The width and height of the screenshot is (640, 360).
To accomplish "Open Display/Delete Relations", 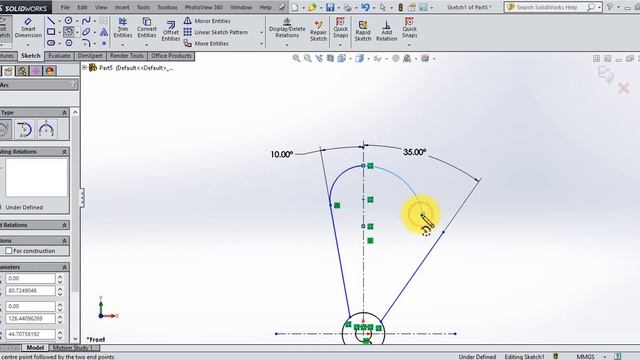I will (287, 28).
